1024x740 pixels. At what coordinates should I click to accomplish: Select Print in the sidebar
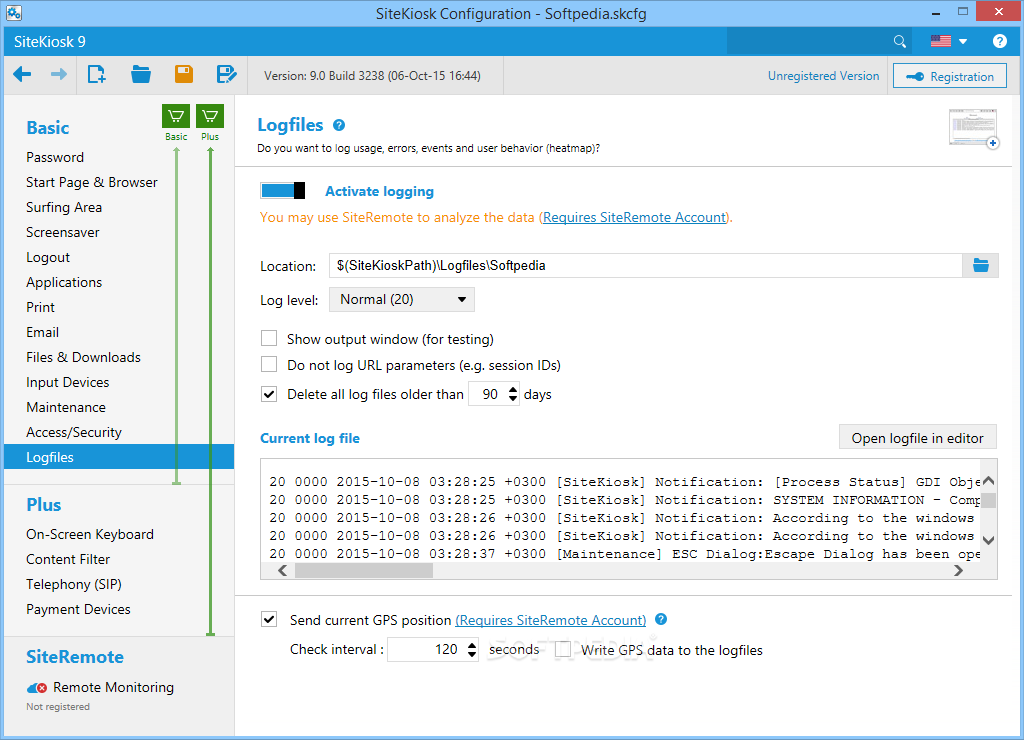pyautogui.click(x=40, y=307)
